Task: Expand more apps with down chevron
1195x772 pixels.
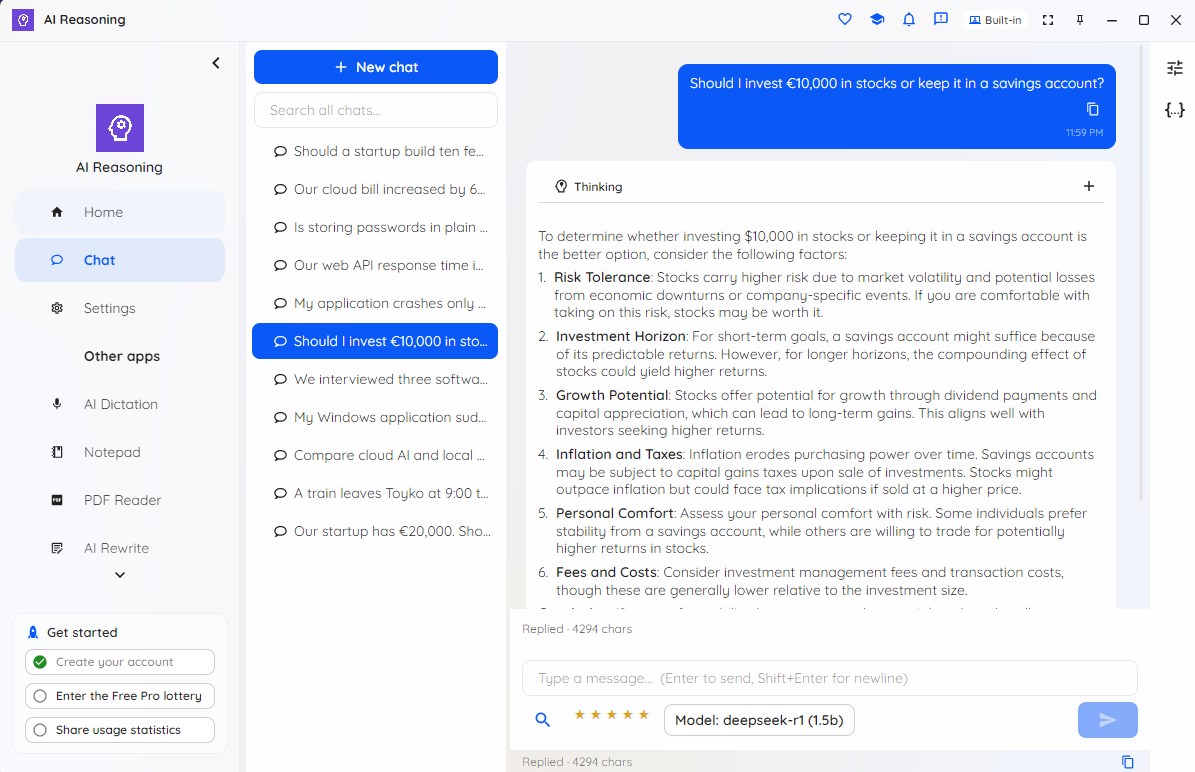Action: coord(120,575)
